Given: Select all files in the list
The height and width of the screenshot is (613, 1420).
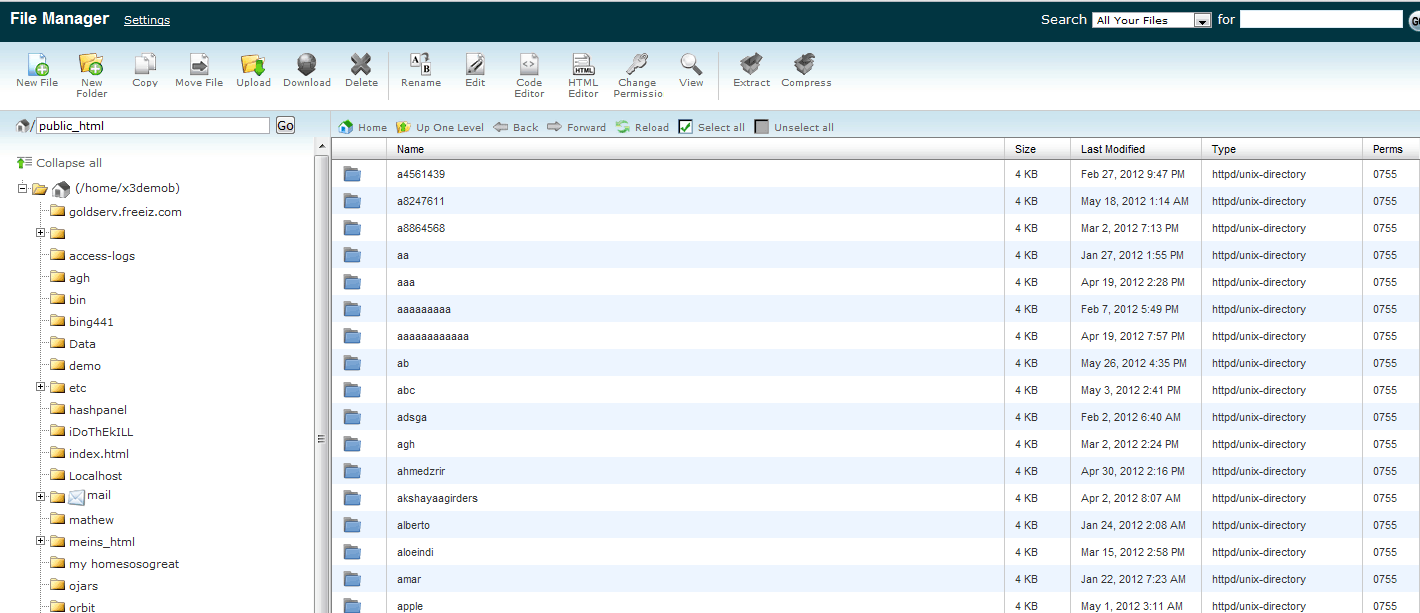Looking at the screenshot, I should click(x=711, y=127).
